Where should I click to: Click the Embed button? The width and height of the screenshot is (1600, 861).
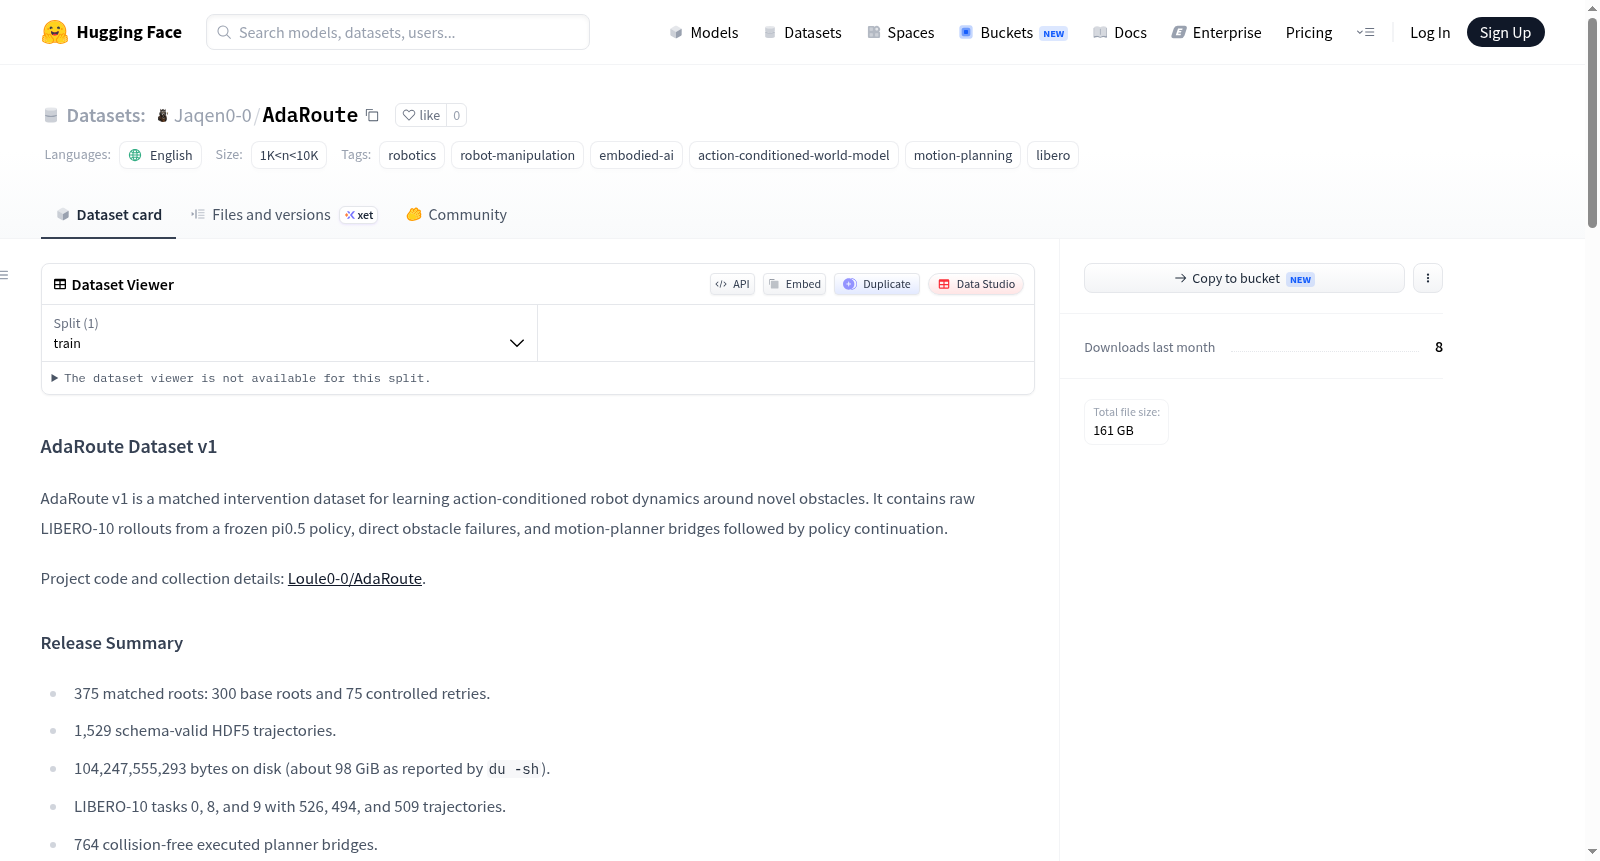794,284
